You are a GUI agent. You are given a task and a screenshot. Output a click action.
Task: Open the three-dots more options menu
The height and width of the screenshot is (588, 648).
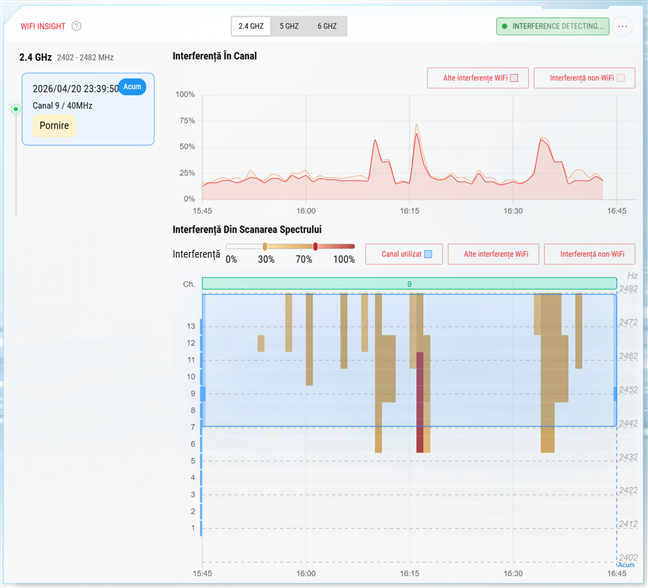tap(623, 26)
